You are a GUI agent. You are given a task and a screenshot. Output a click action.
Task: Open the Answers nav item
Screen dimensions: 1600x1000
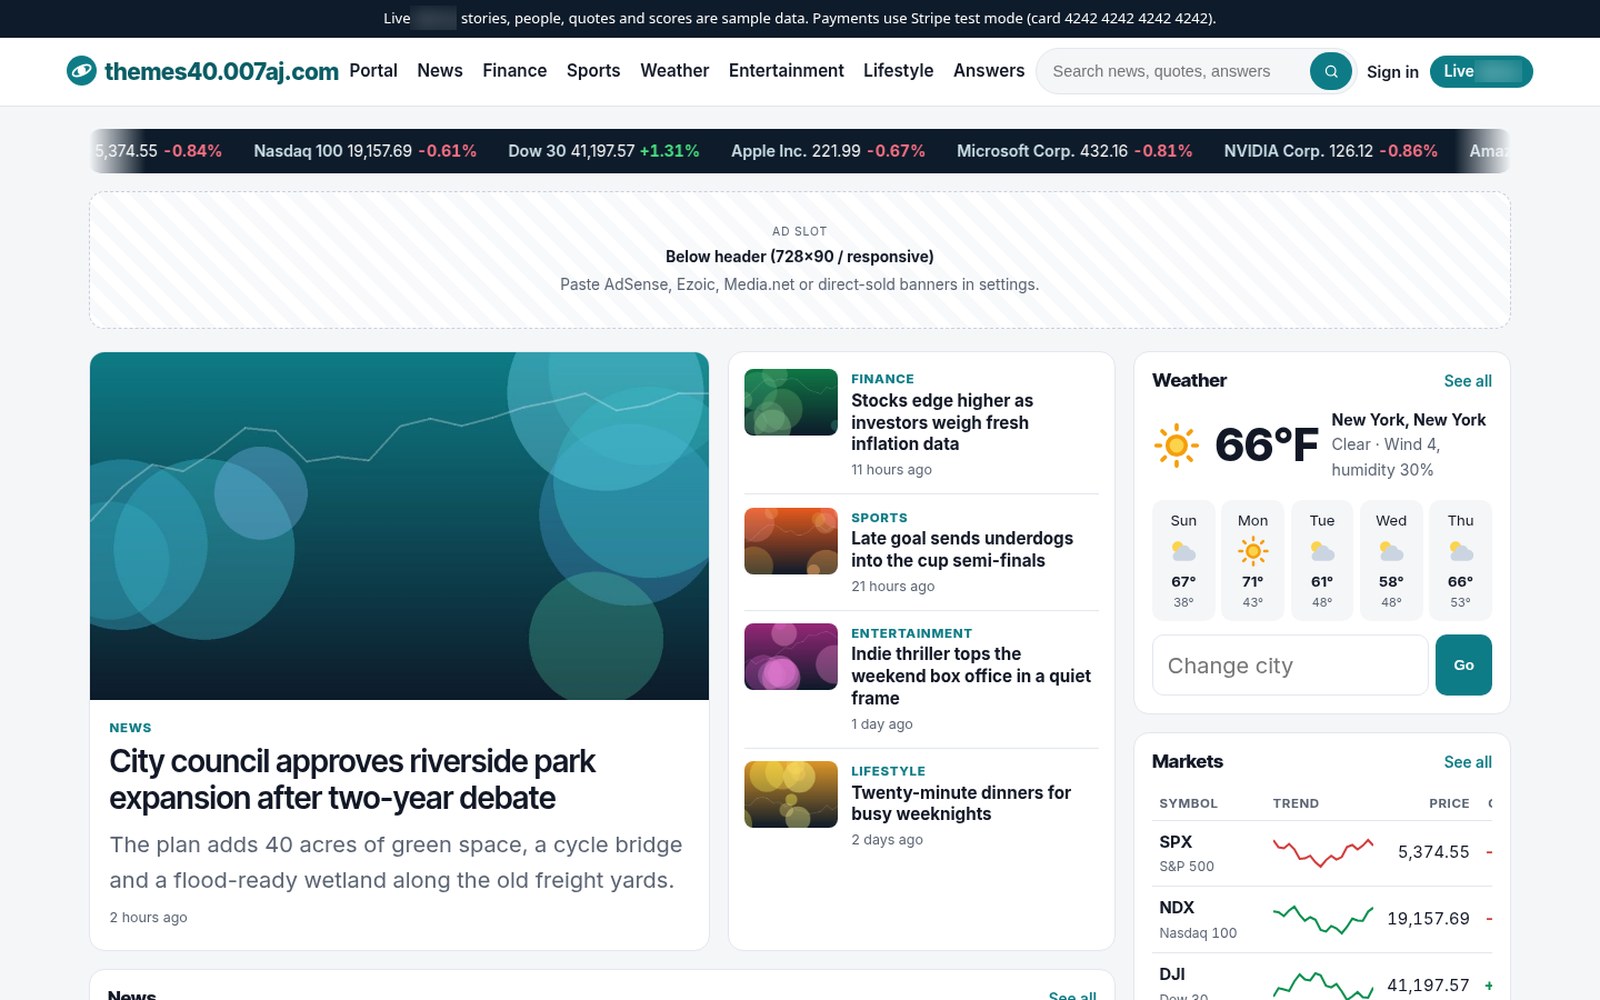[x=989, y=71]
